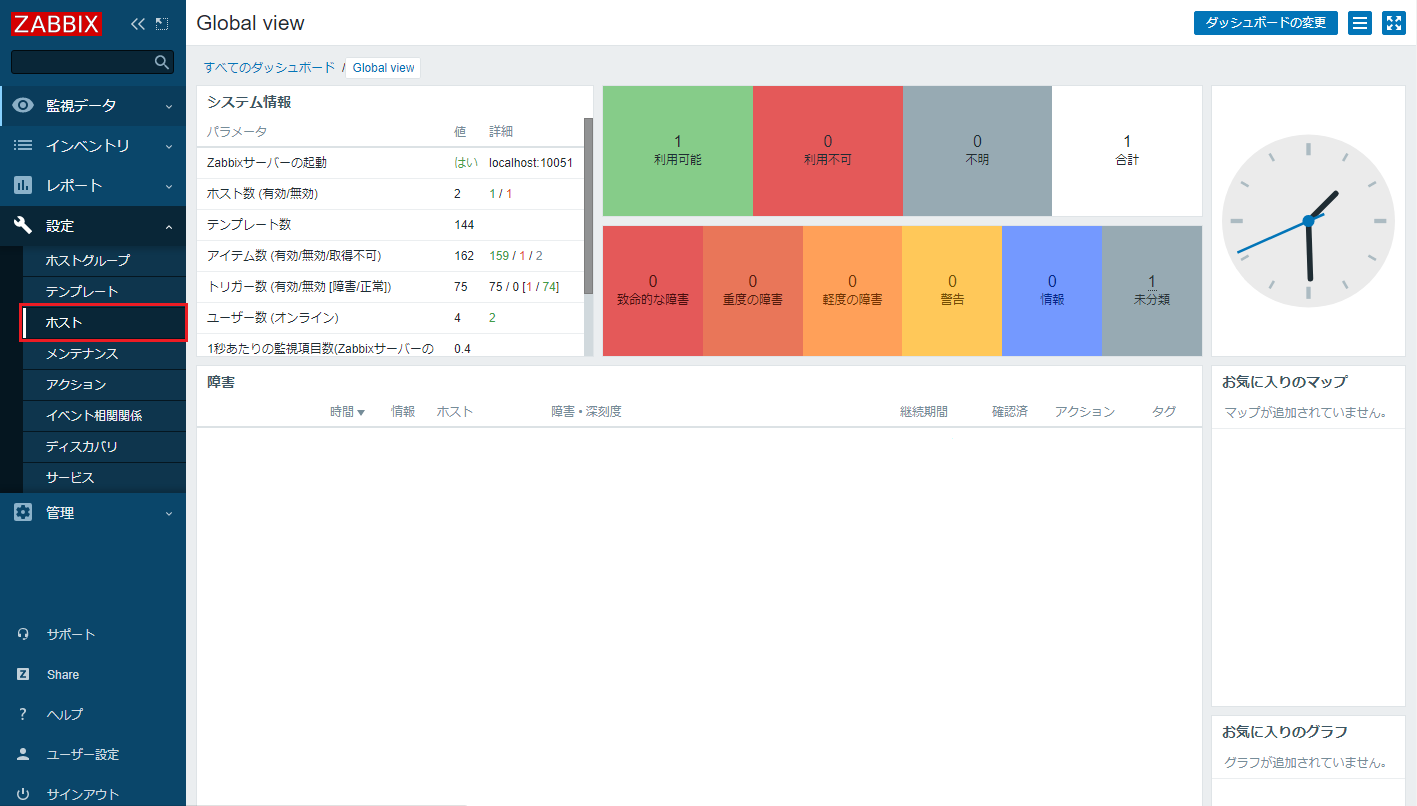Click テンプレート数 value 144
The width and height of the screenshot is (1417, 806).
pos(464,224)
